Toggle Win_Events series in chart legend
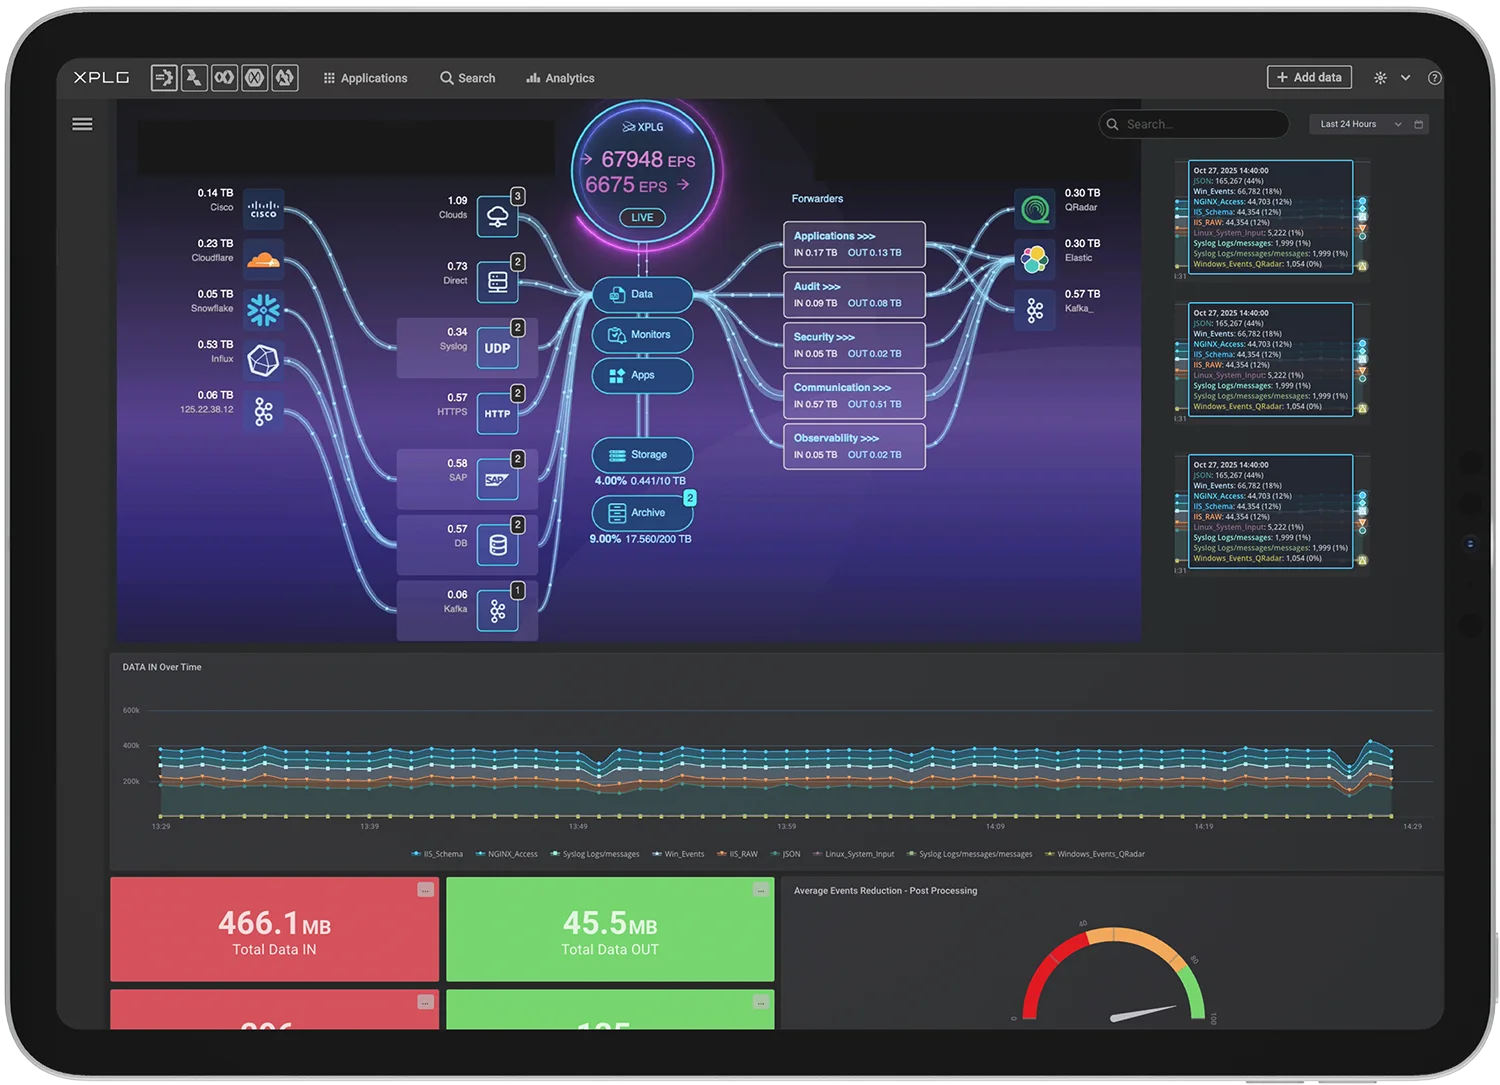This screenshot has height=1085, width=1500. [x=678, y=854]
